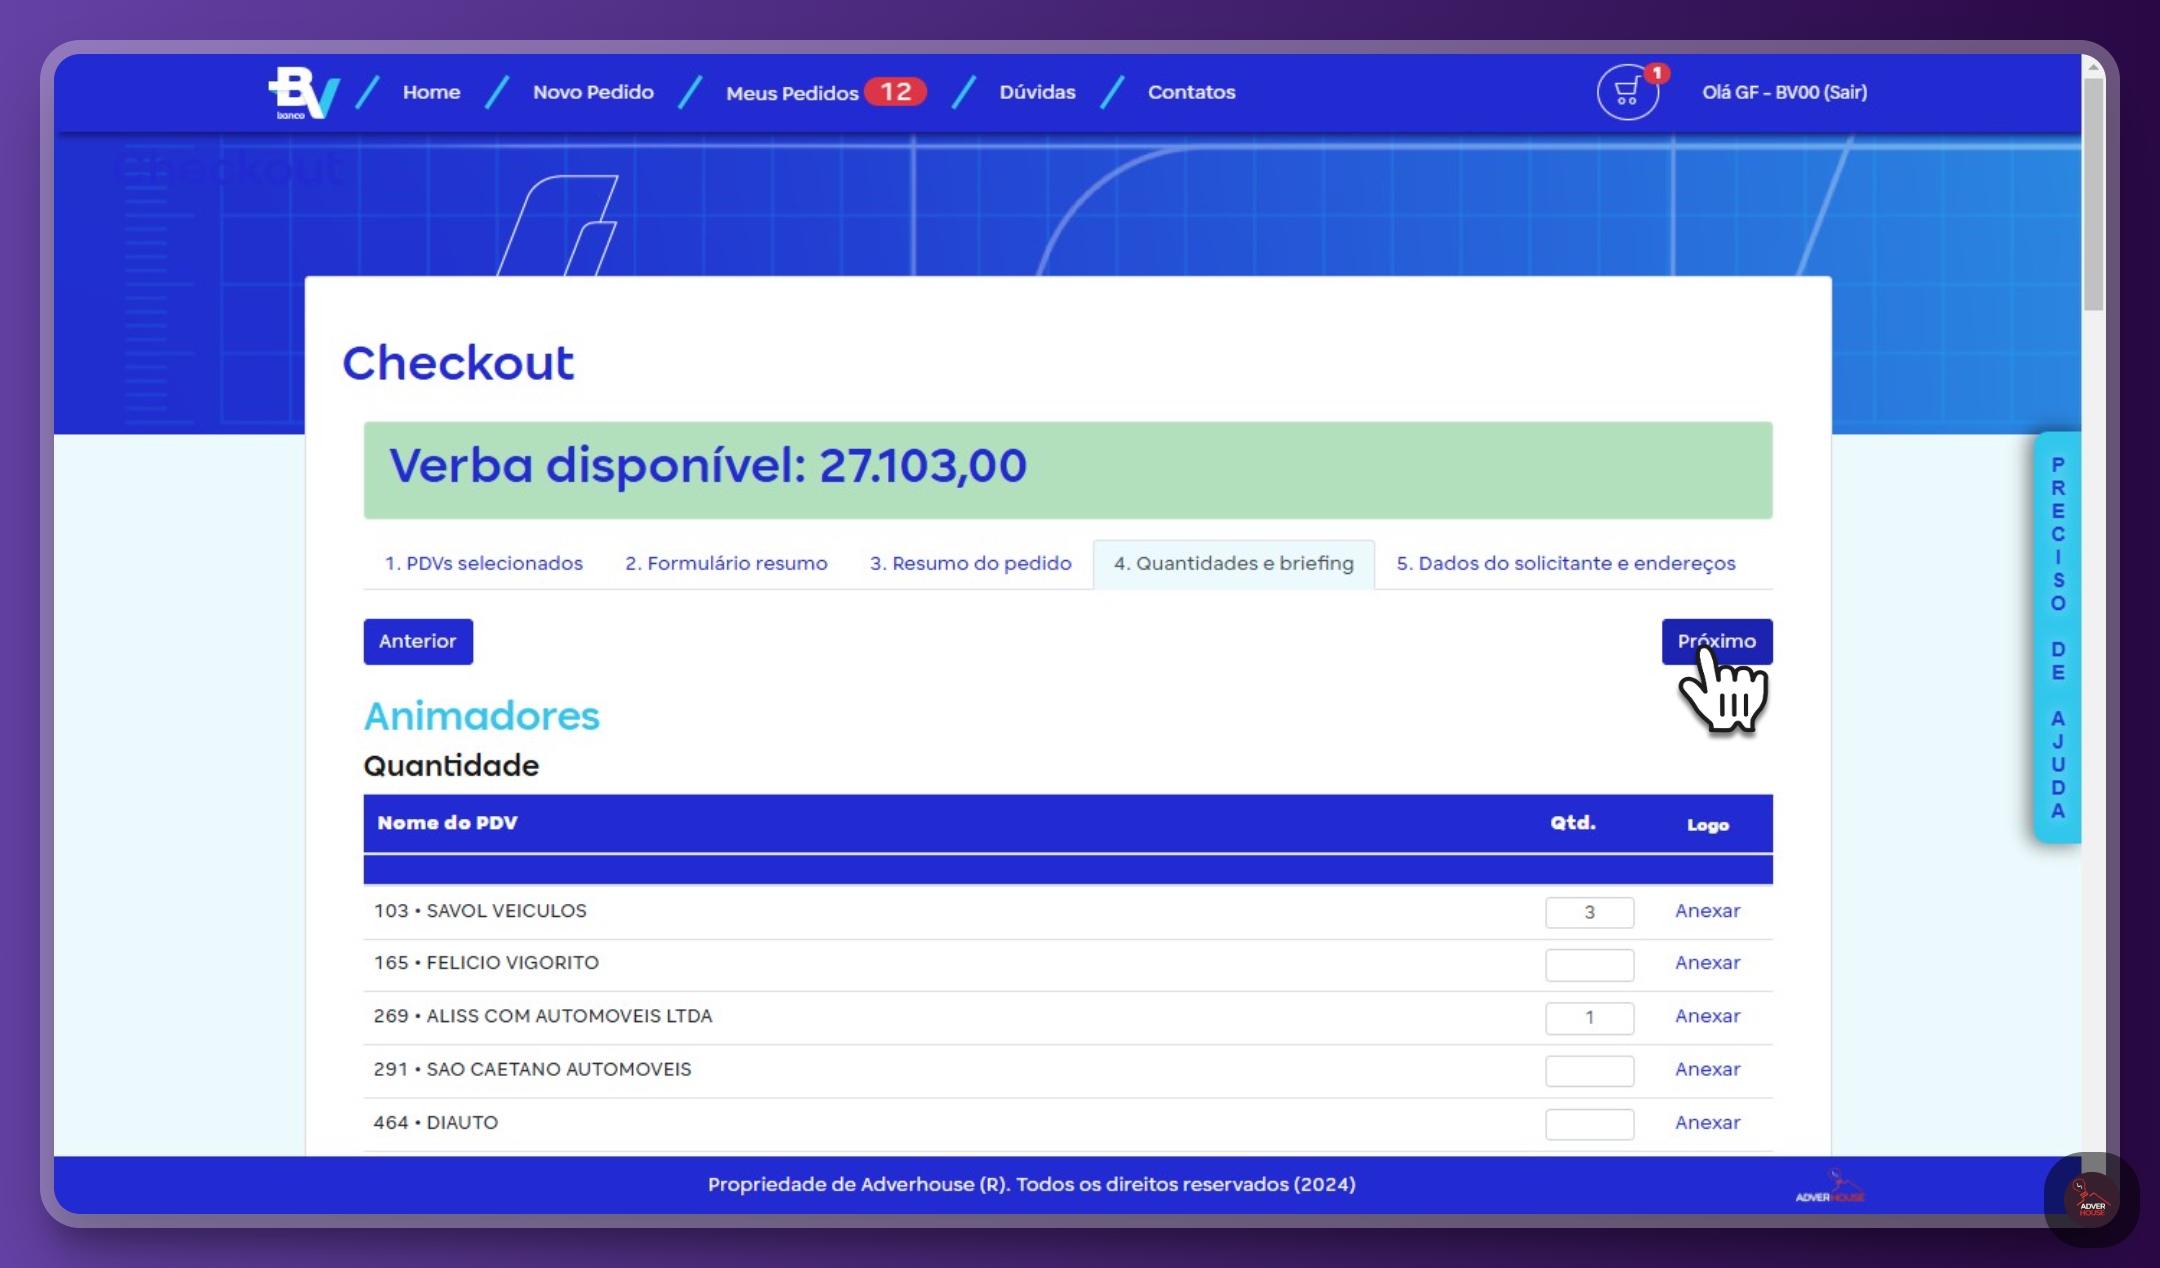This screenshot has width=2160, height=1268.
Task: Click the Meus Pedidos 12 badge
Action: click(896, 92)
